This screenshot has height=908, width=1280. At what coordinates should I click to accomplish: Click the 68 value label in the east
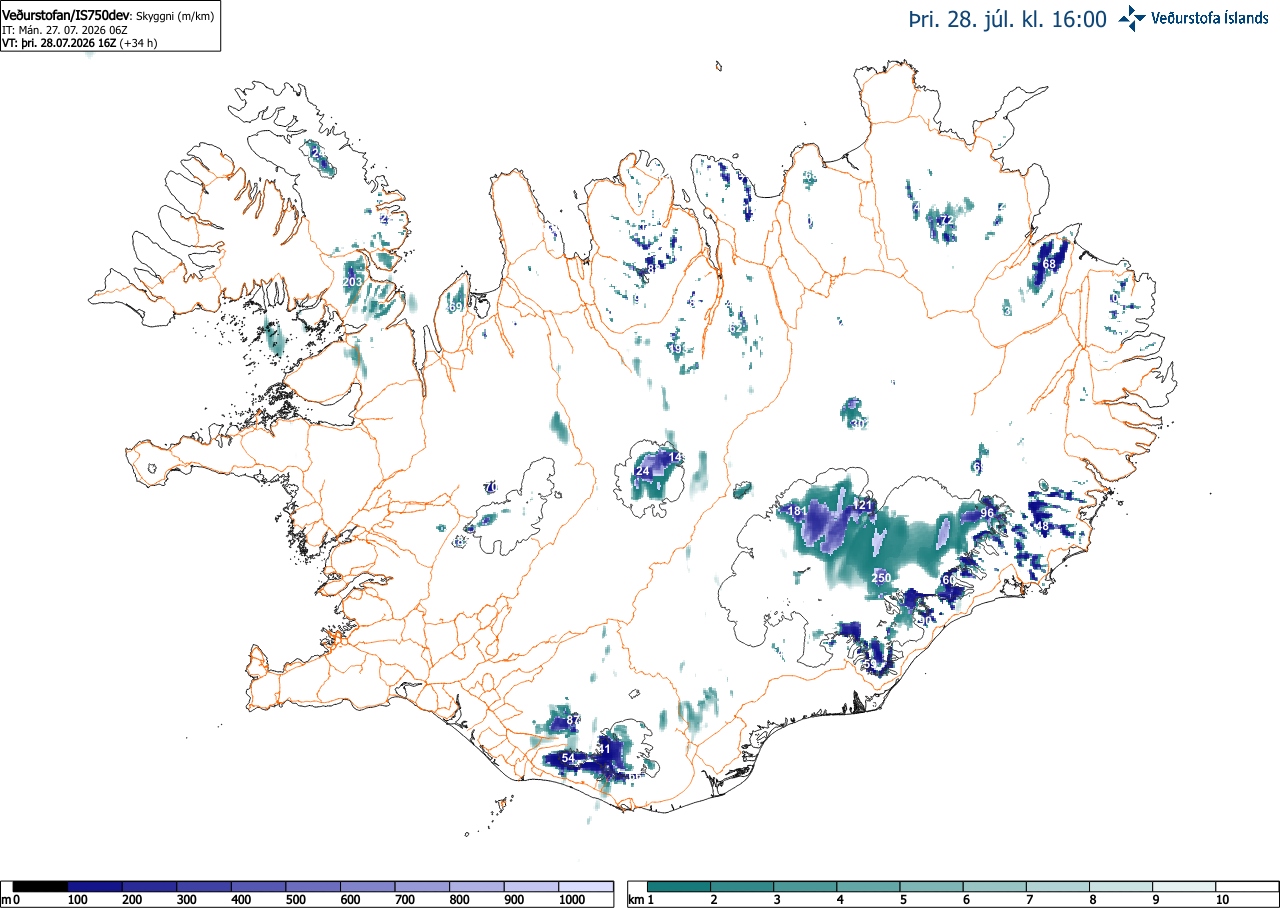click(x=1049, y=264)
